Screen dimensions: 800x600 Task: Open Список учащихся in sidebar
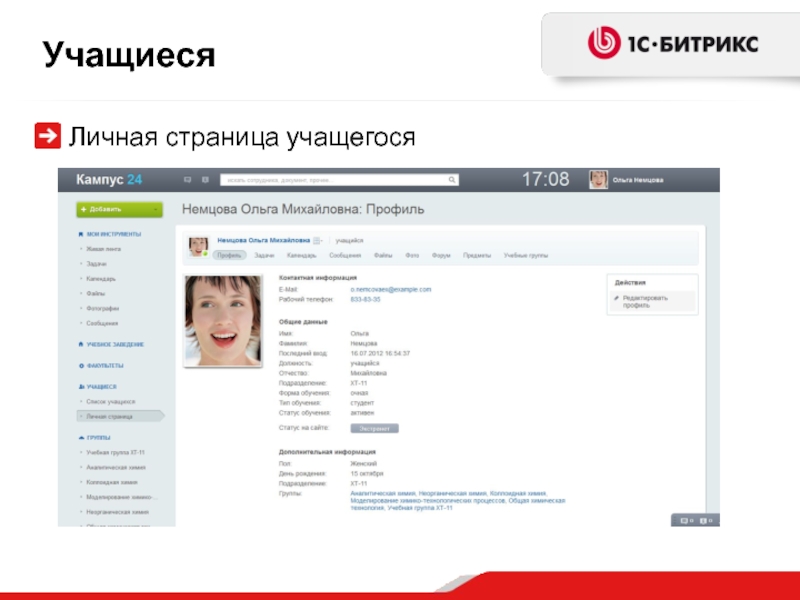point(111,402)
